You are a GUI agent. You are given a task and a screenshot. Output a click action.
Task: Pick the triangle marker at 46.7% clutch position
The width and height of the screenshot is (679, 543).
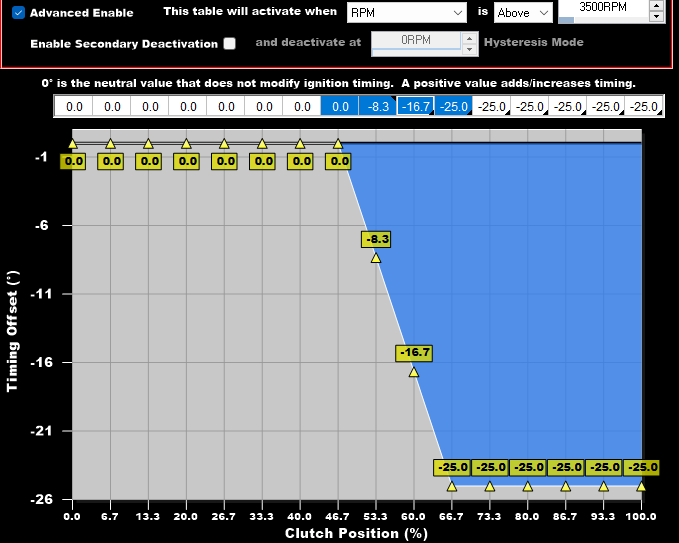[x=338, y=144]
